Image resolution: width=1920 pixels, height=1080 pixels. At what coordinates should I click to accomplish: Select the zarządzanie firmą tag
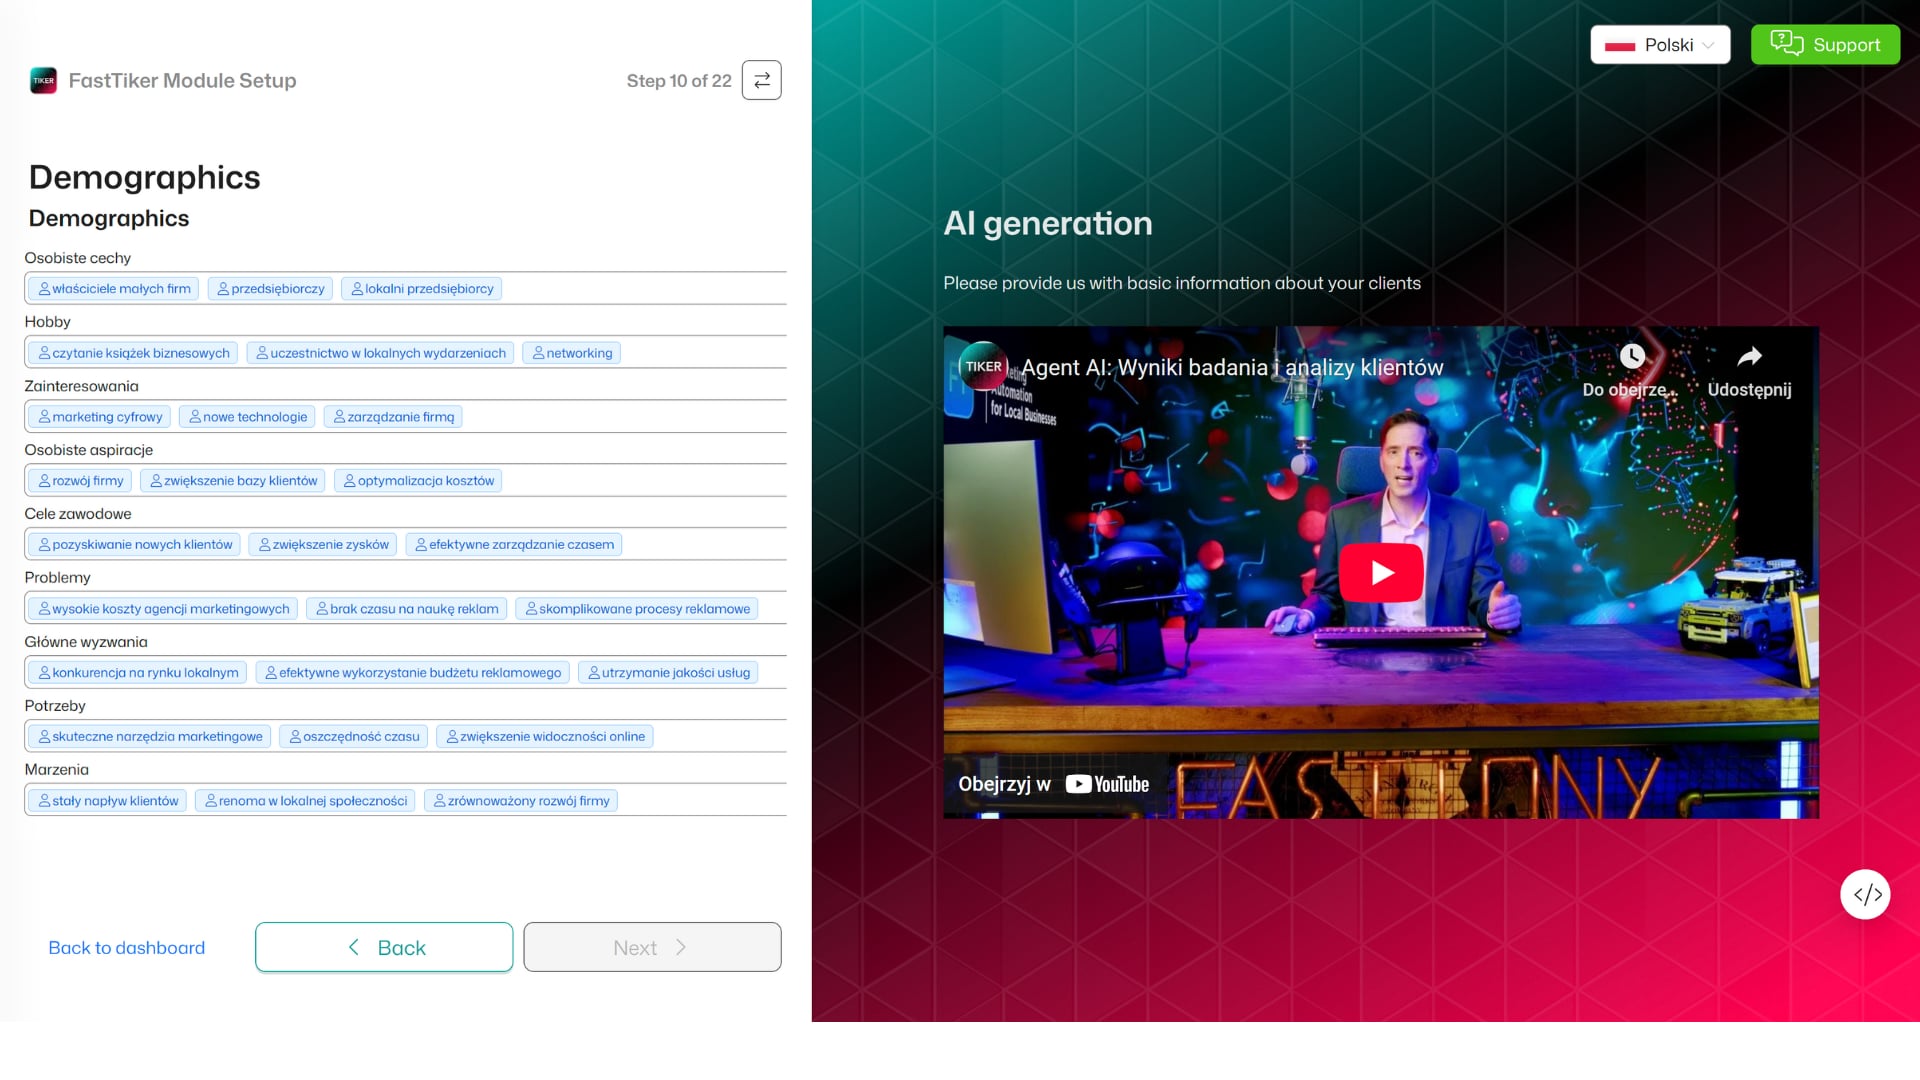(393, 417)
